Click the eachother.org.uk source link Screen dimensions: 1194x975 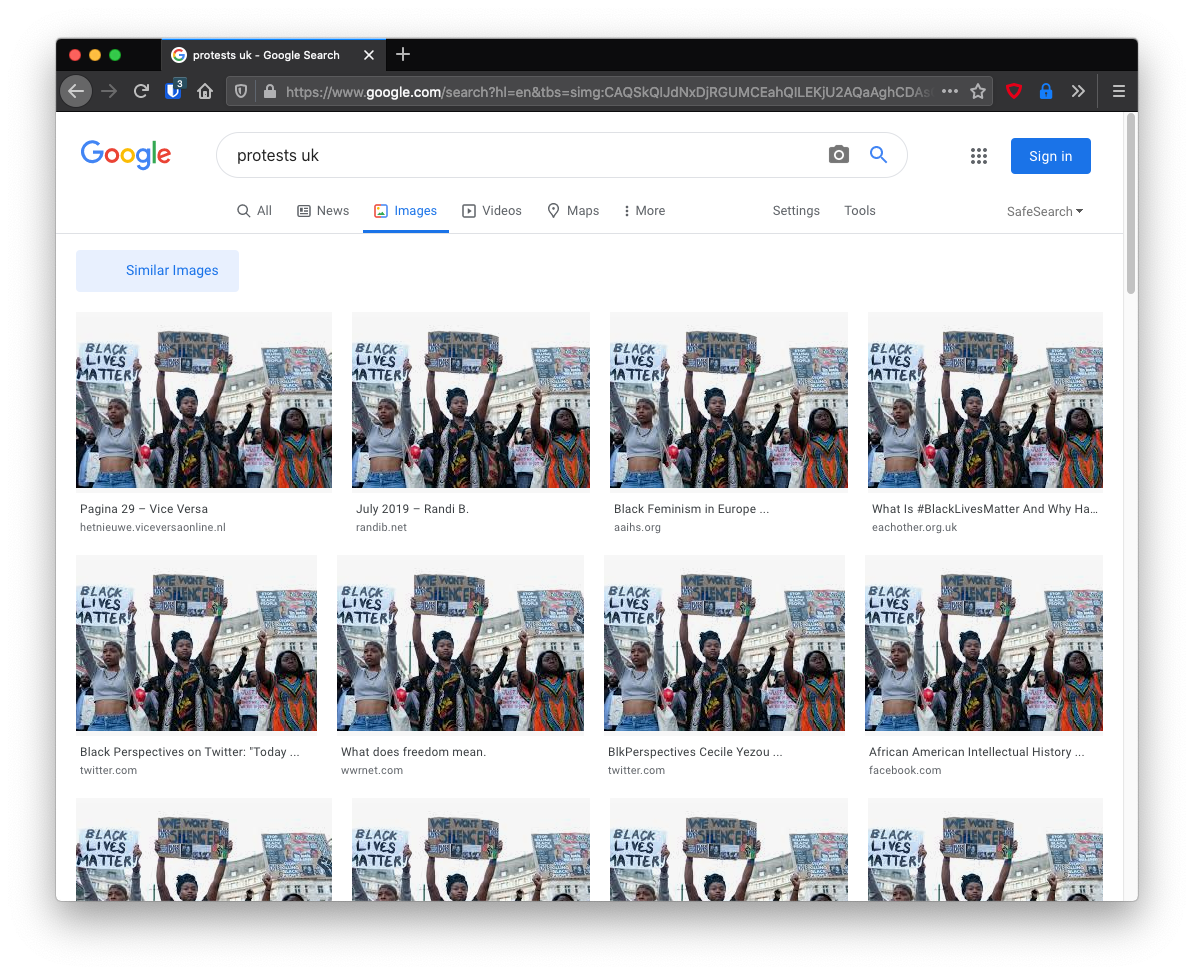coord(914,527)
